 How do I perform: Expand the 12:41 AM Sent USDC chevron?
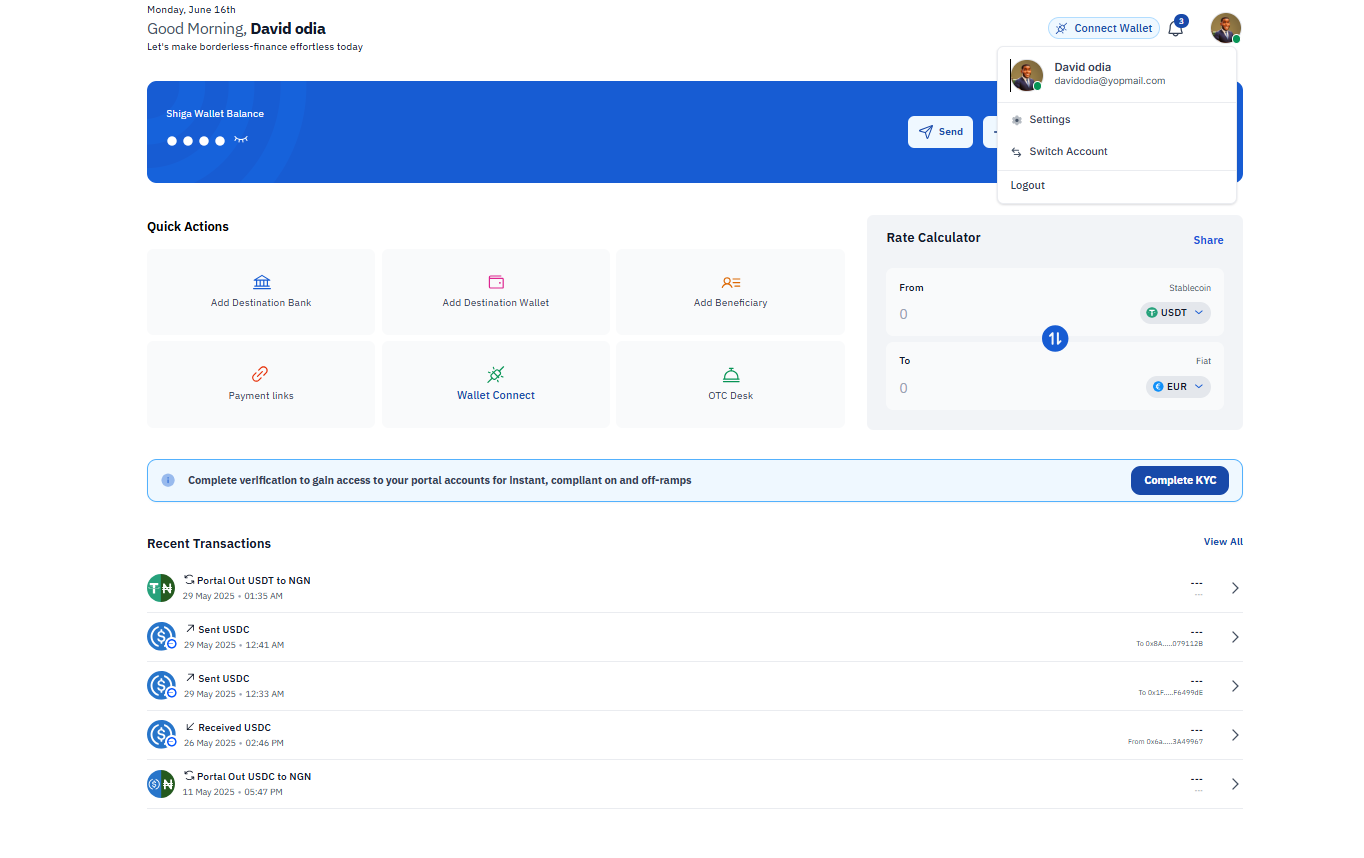coord(1235,637)
